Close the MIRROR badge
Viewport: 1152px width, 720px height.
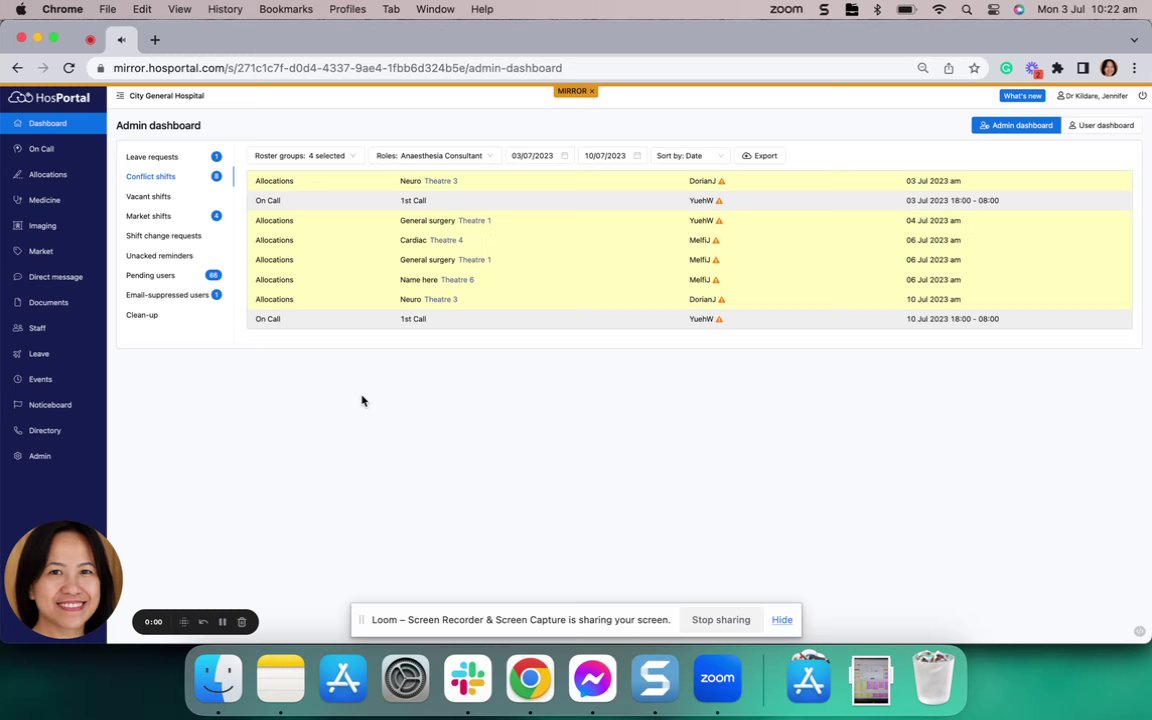click(x=591, y=91)
